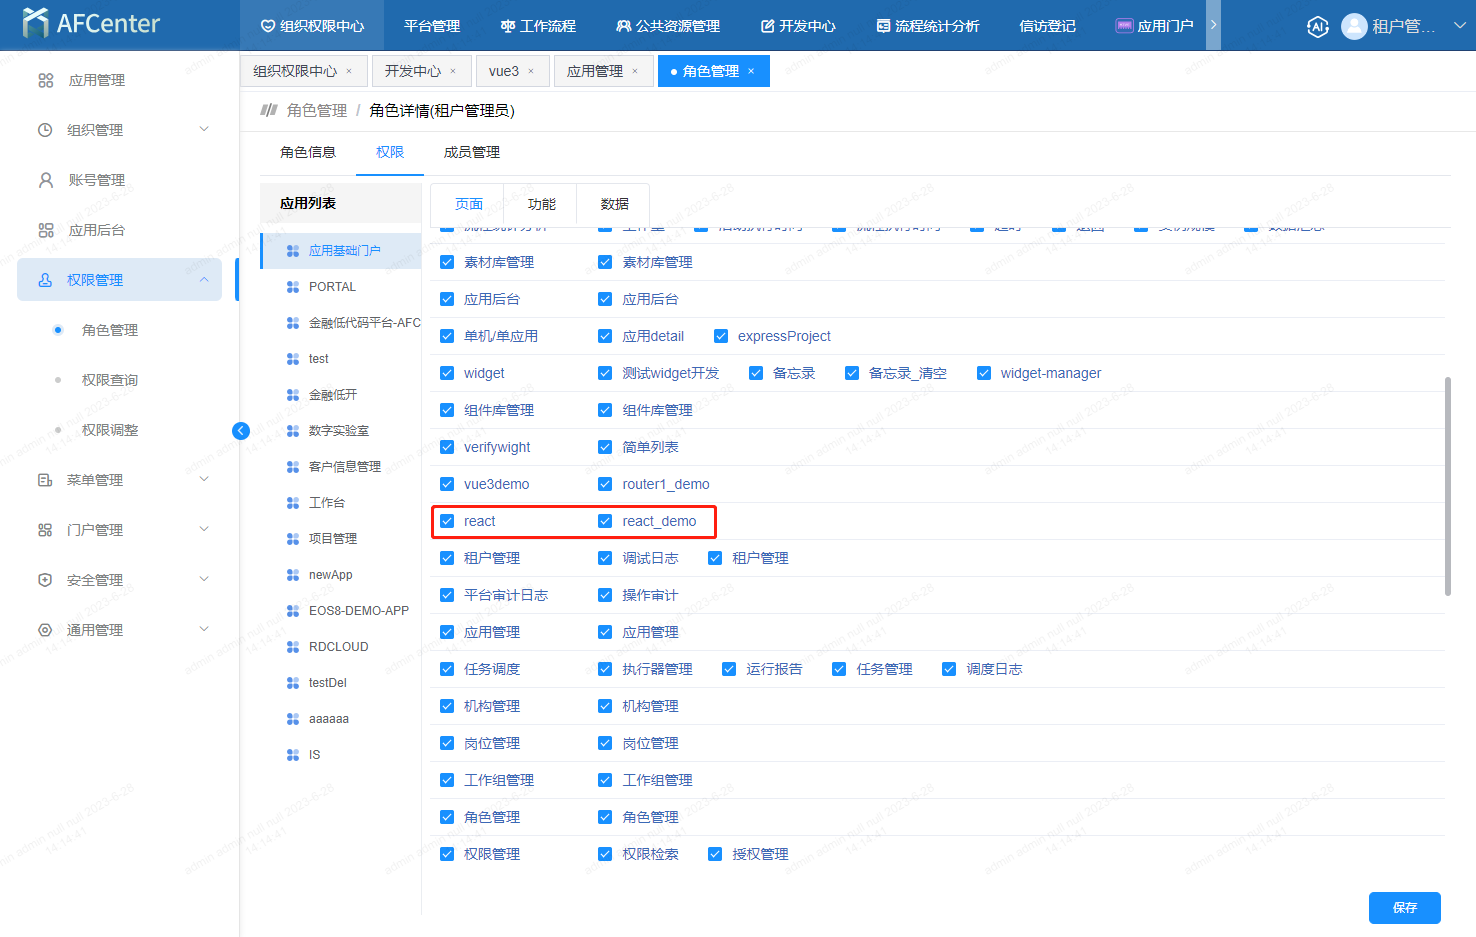Close the vue3 tab with its x icon
The width and height of the screenshot is (1476, 937).
[531, 71]
